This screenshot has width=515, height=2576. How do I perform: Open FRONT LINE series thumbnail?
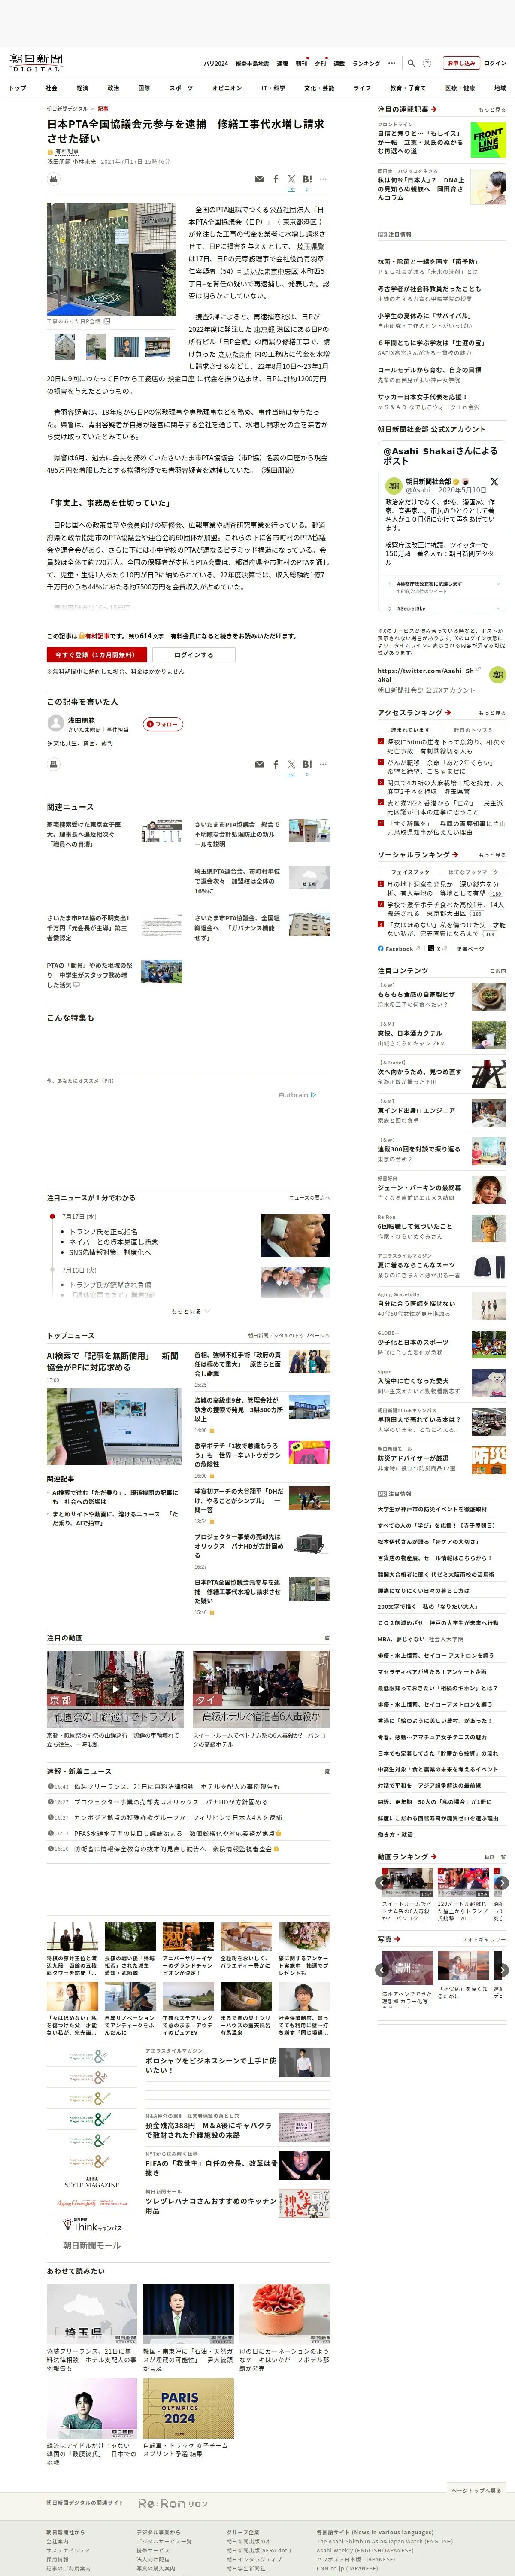coord(488,139)
